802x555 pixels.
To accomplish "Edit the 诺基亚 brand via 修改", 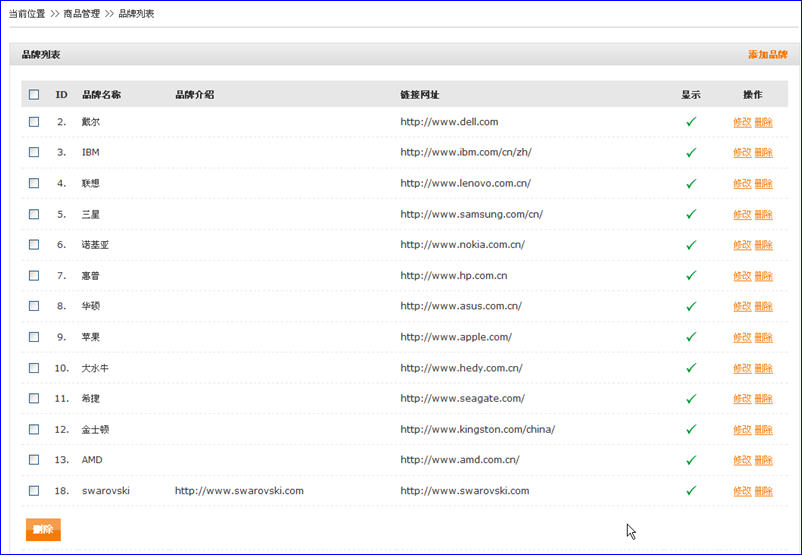I will click(x=742, y=245).
